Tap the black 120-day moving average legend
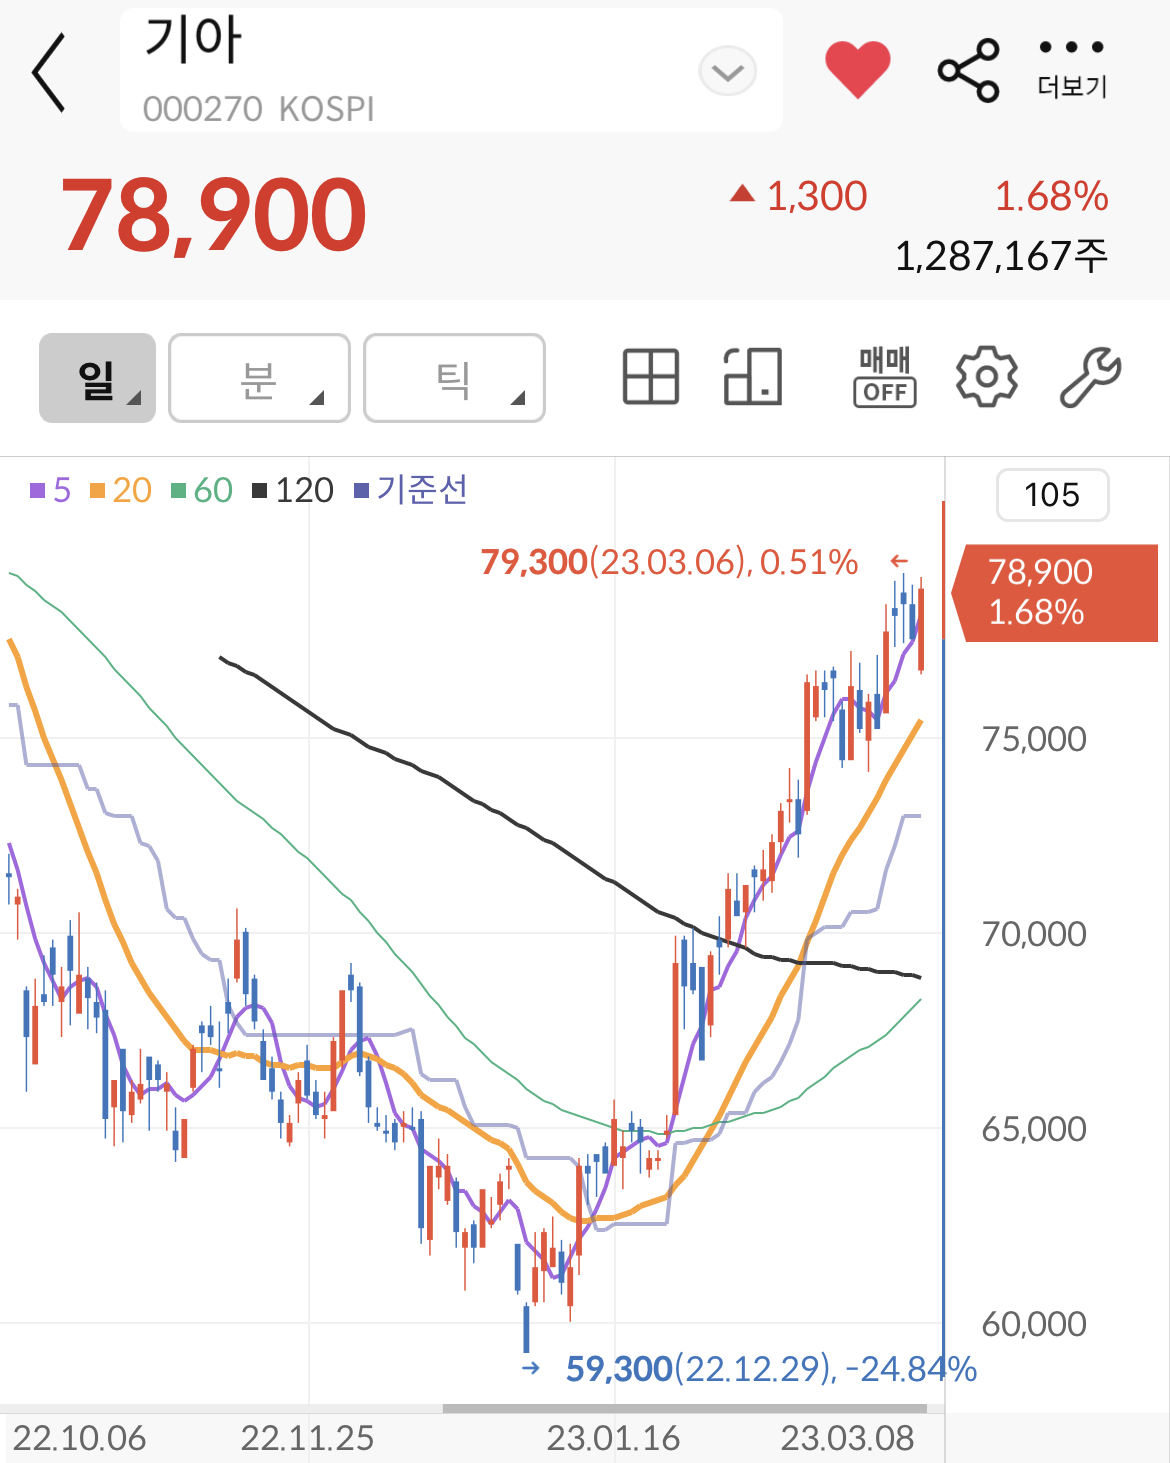This screenshot has height=1463, width=1170. pyautogui.click(x=293, y=490)
